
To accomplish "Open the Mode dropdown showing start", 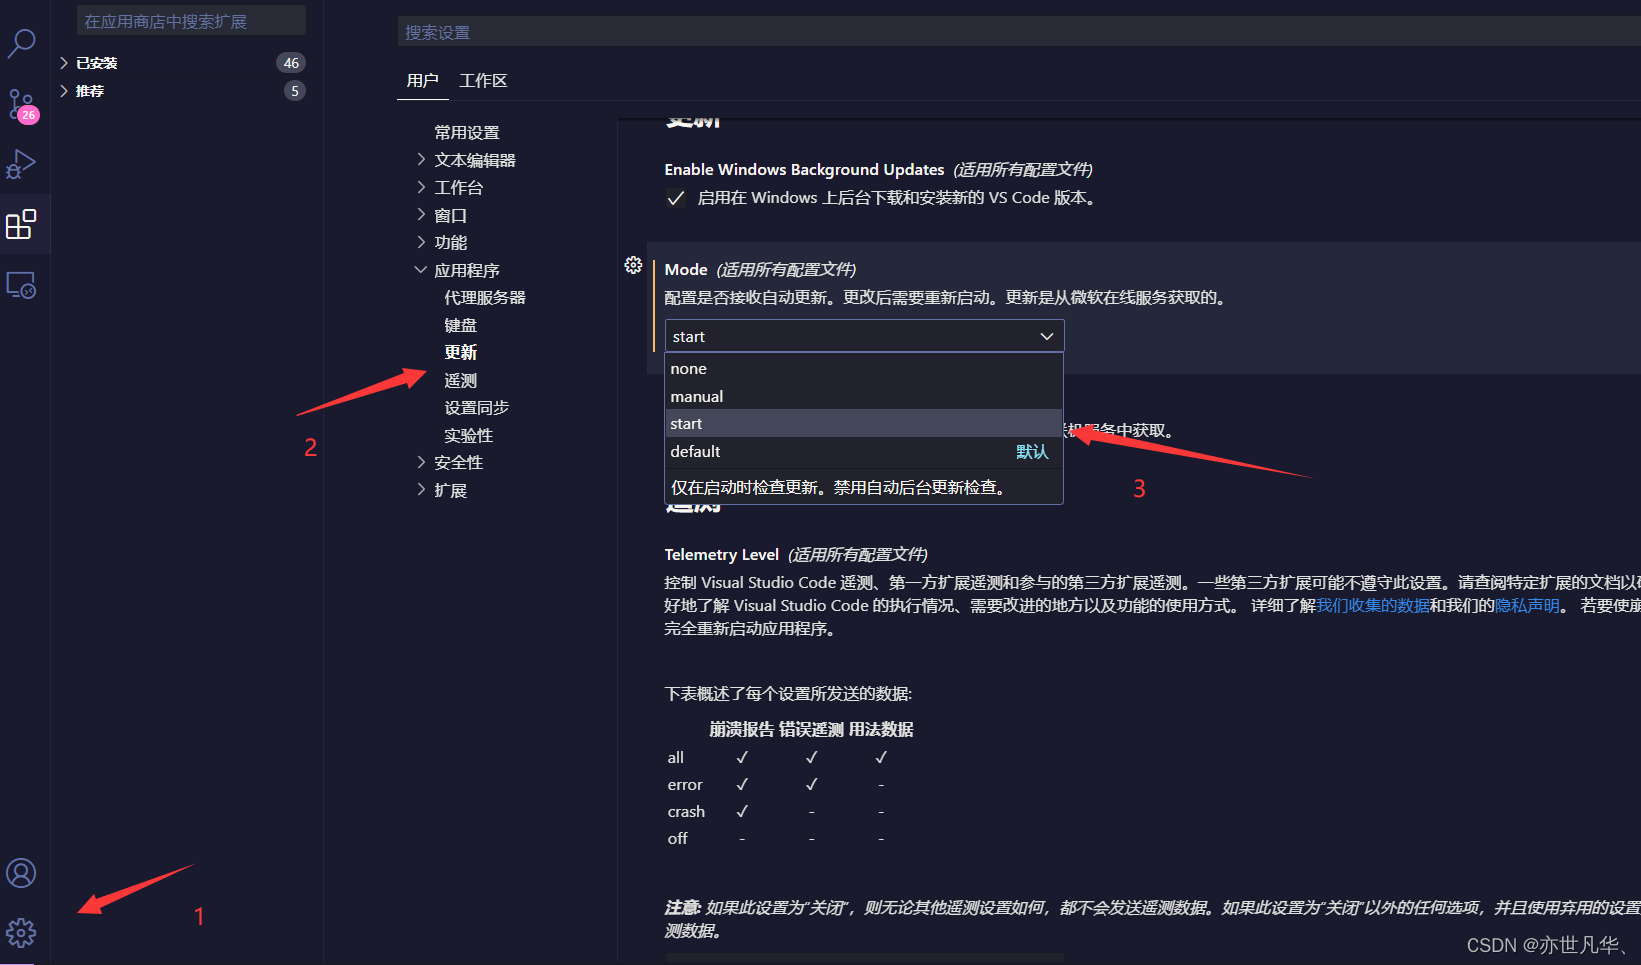I will pos(864,336).
